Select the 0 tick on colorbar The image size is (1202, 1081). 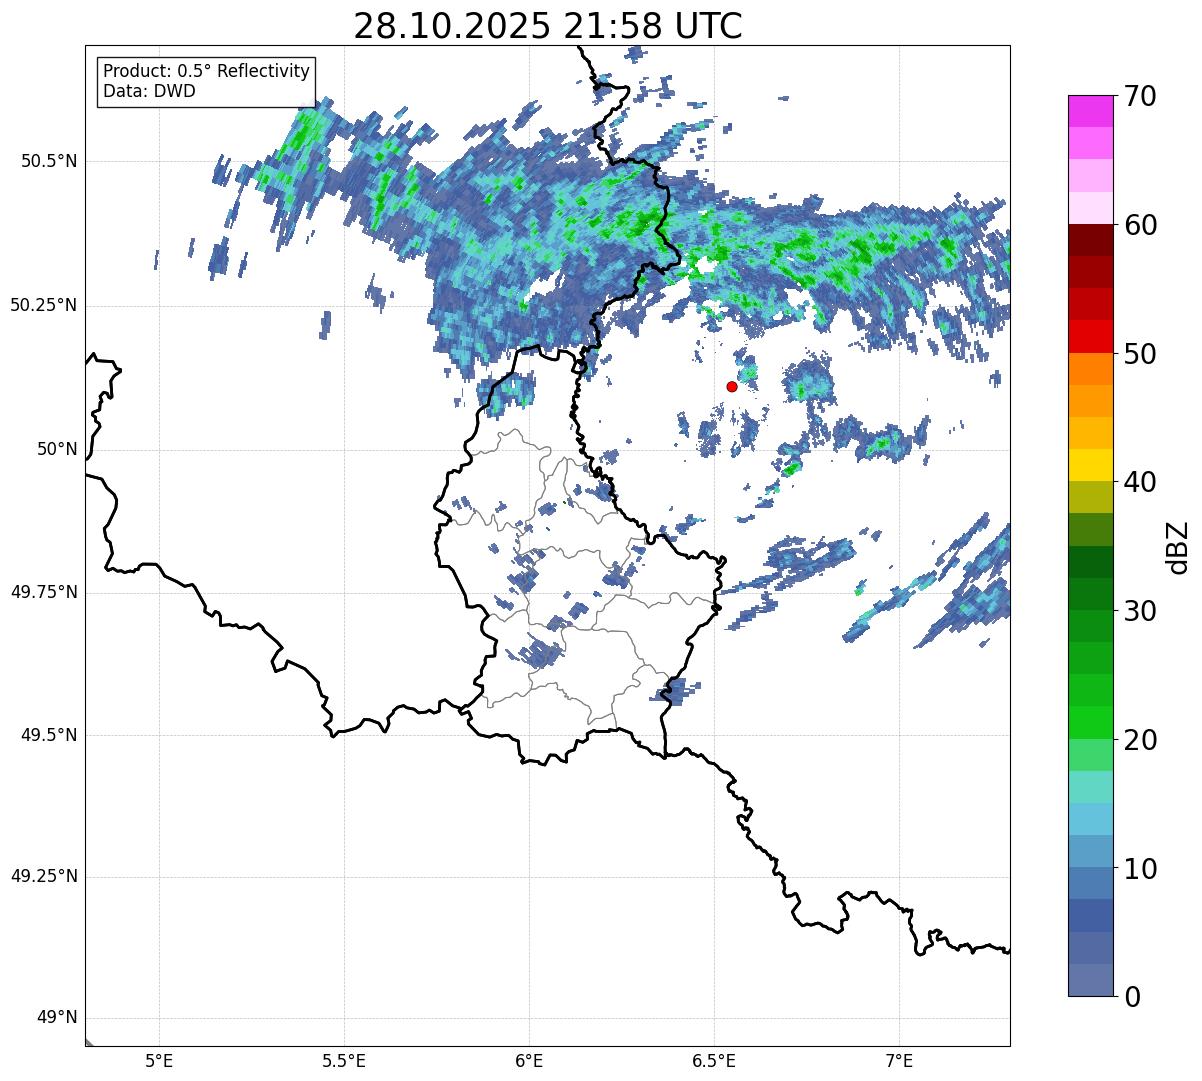pyautogui.click(x=1131, y=997)
